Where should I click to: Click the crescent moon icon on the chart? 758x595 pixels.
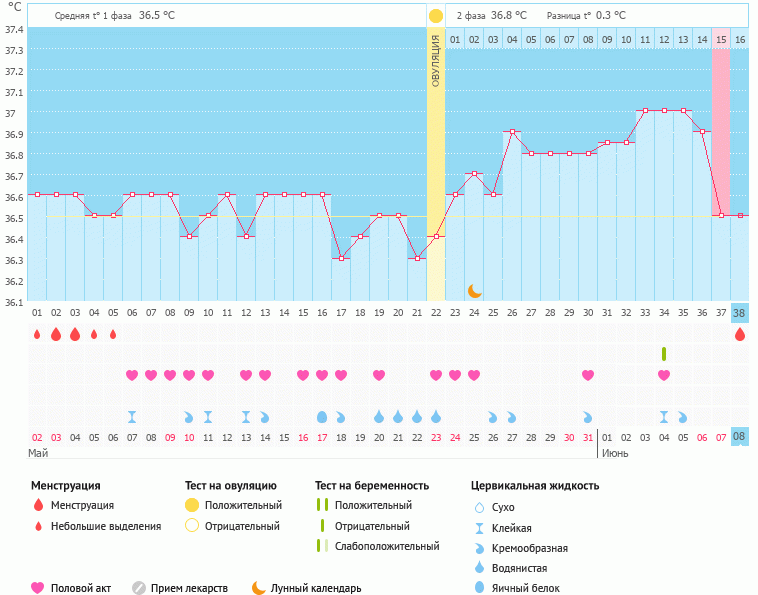coord(475,290)
